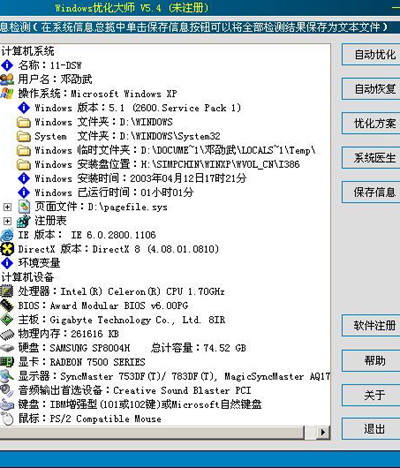Click the folder icon for Windows 文件夹
Viewport: 400px width, 468px height.
[24, 122]
